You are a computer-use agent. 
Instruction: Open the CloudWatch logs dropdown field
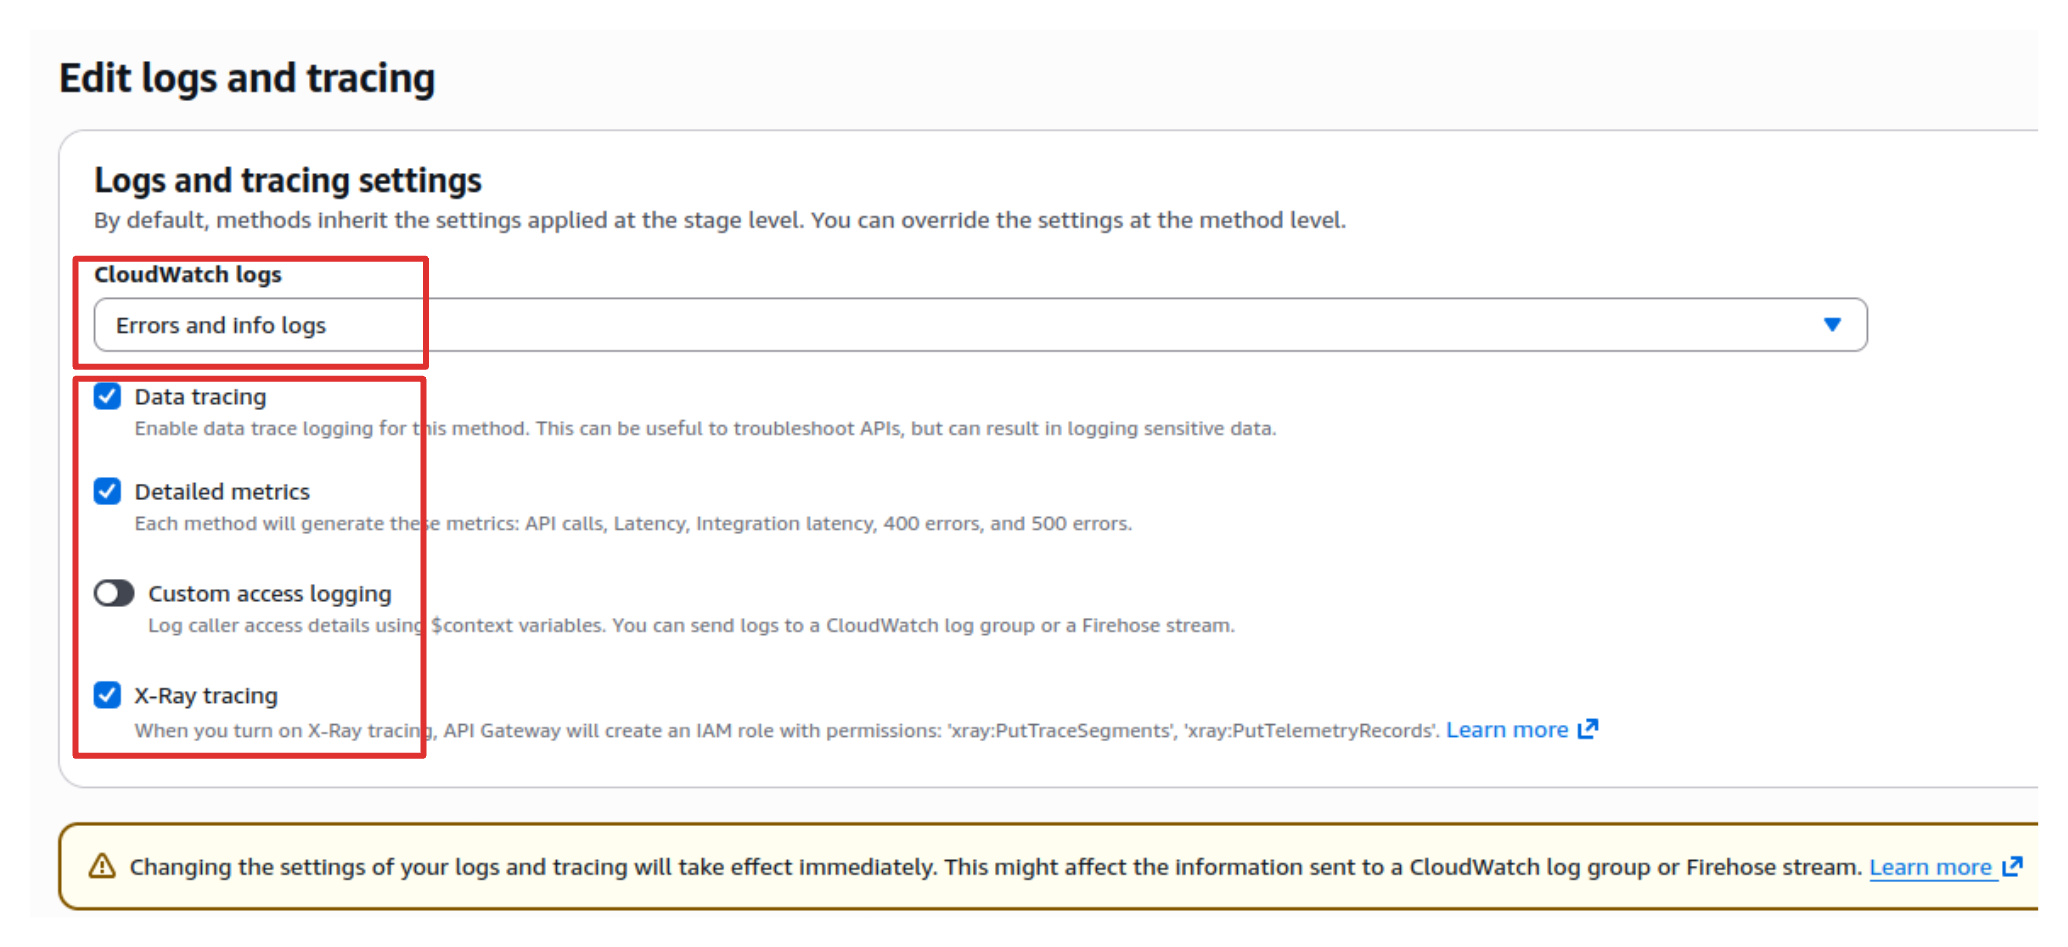coord(978,325)
